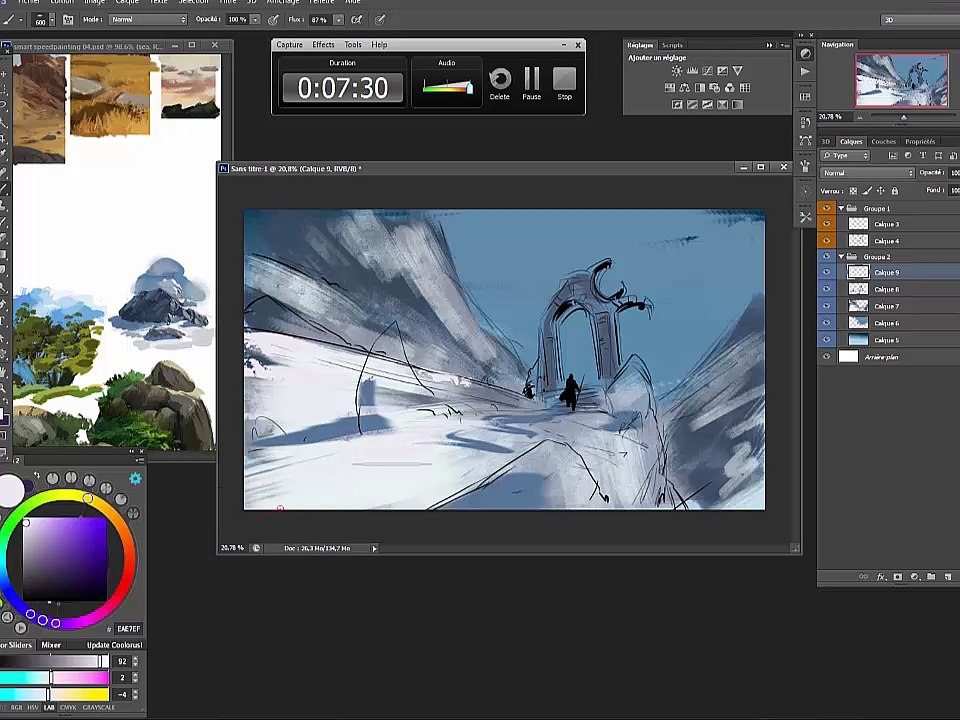Add a Hue/Saturation adjustment in Réglages
Viewport: 960px width, 720px height.
tap(670, 88)
